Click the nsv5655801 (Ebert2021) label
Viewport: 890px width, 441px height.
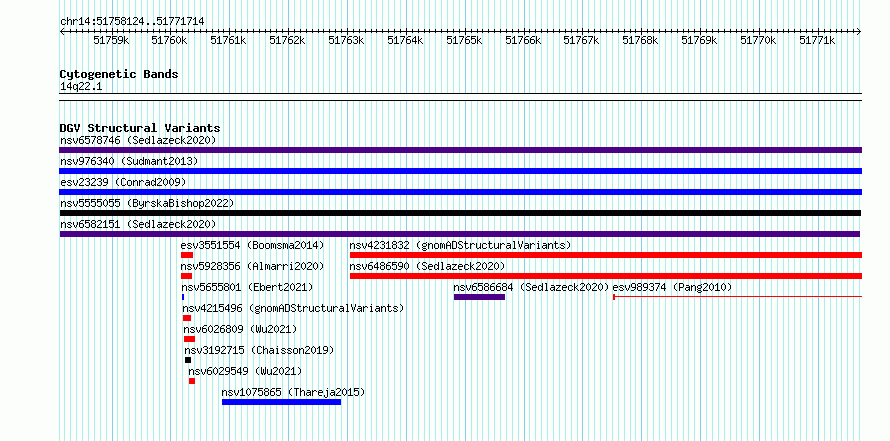(247, 287)
